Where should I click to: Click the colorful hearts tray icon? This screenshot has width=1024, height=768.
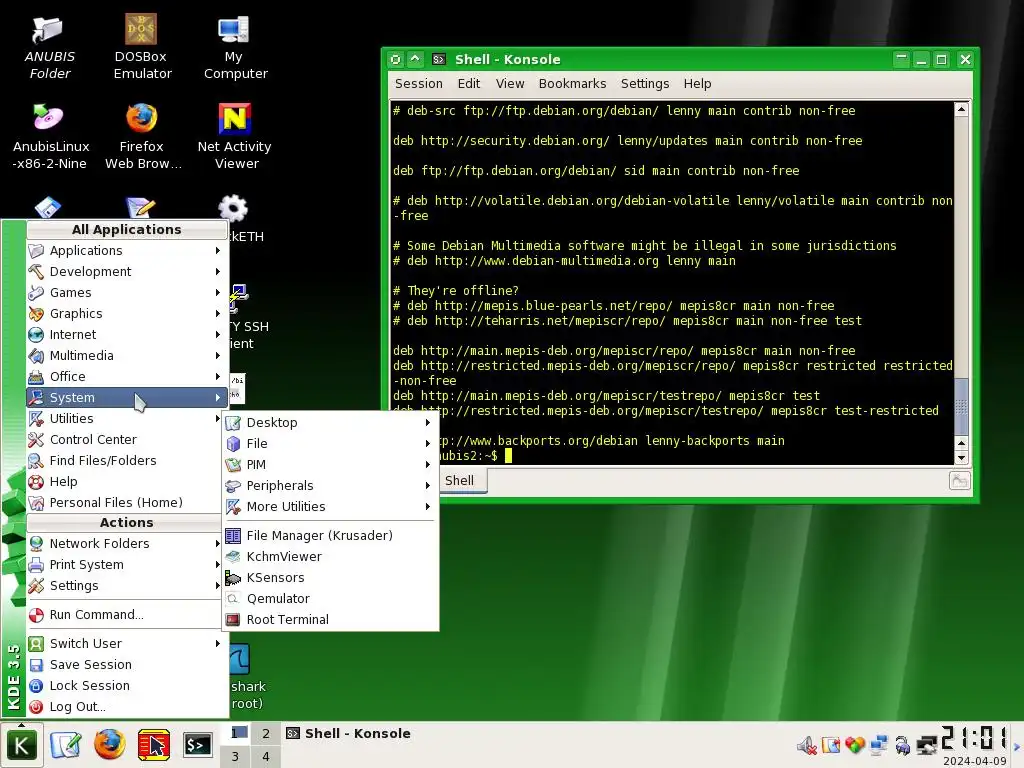(855, 745)
